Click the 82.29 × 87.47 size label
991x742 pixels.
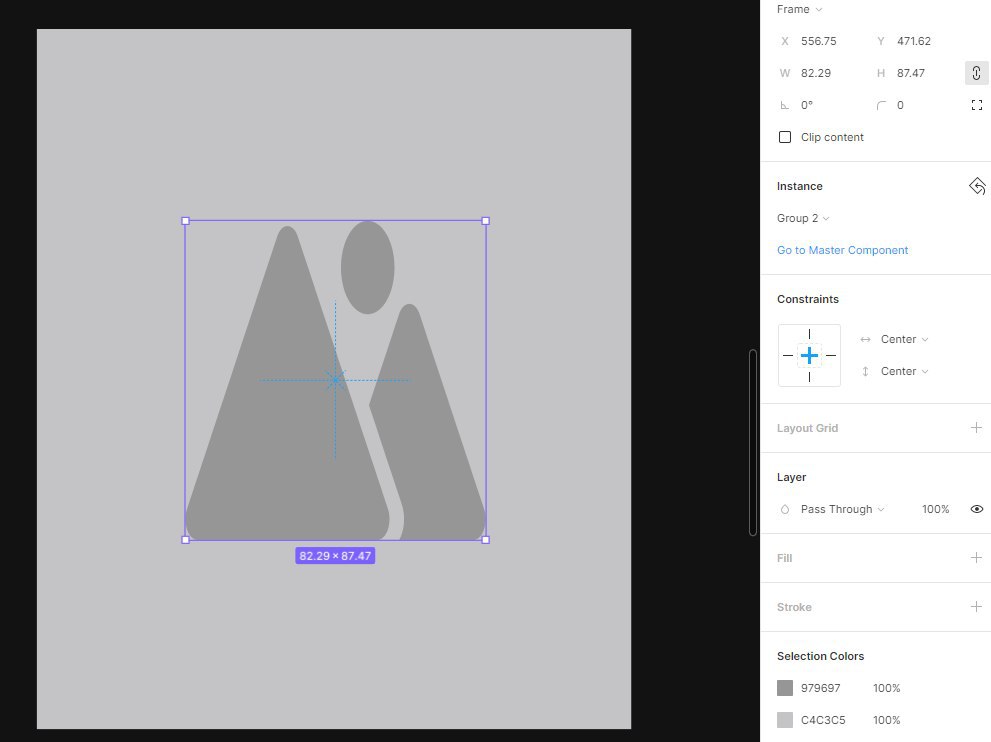[x=335, y=556]
